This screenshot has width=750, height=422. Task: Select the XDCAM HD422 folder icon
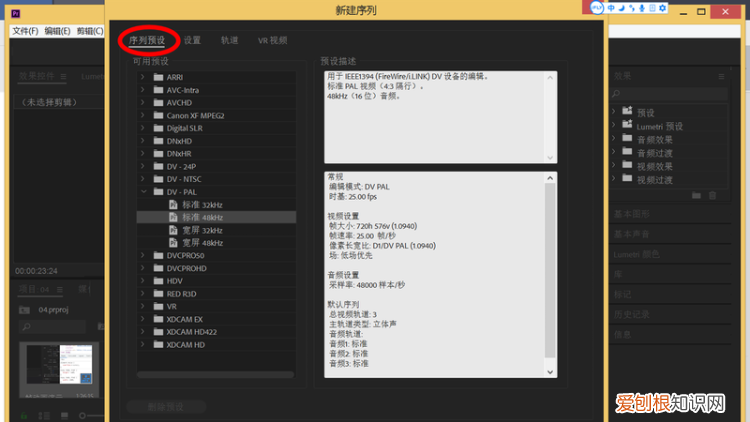(x=158, y=331)
